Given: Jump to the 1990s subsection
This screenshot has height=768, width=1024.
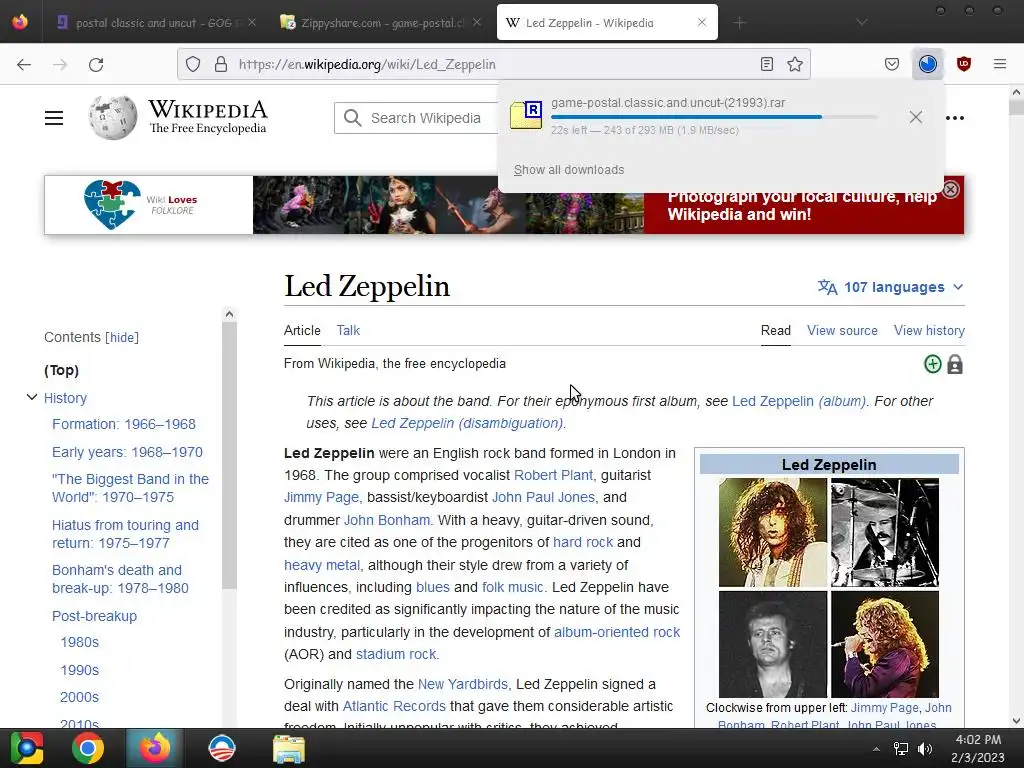Looking at the screenshot, I should [x=80, y=671].
